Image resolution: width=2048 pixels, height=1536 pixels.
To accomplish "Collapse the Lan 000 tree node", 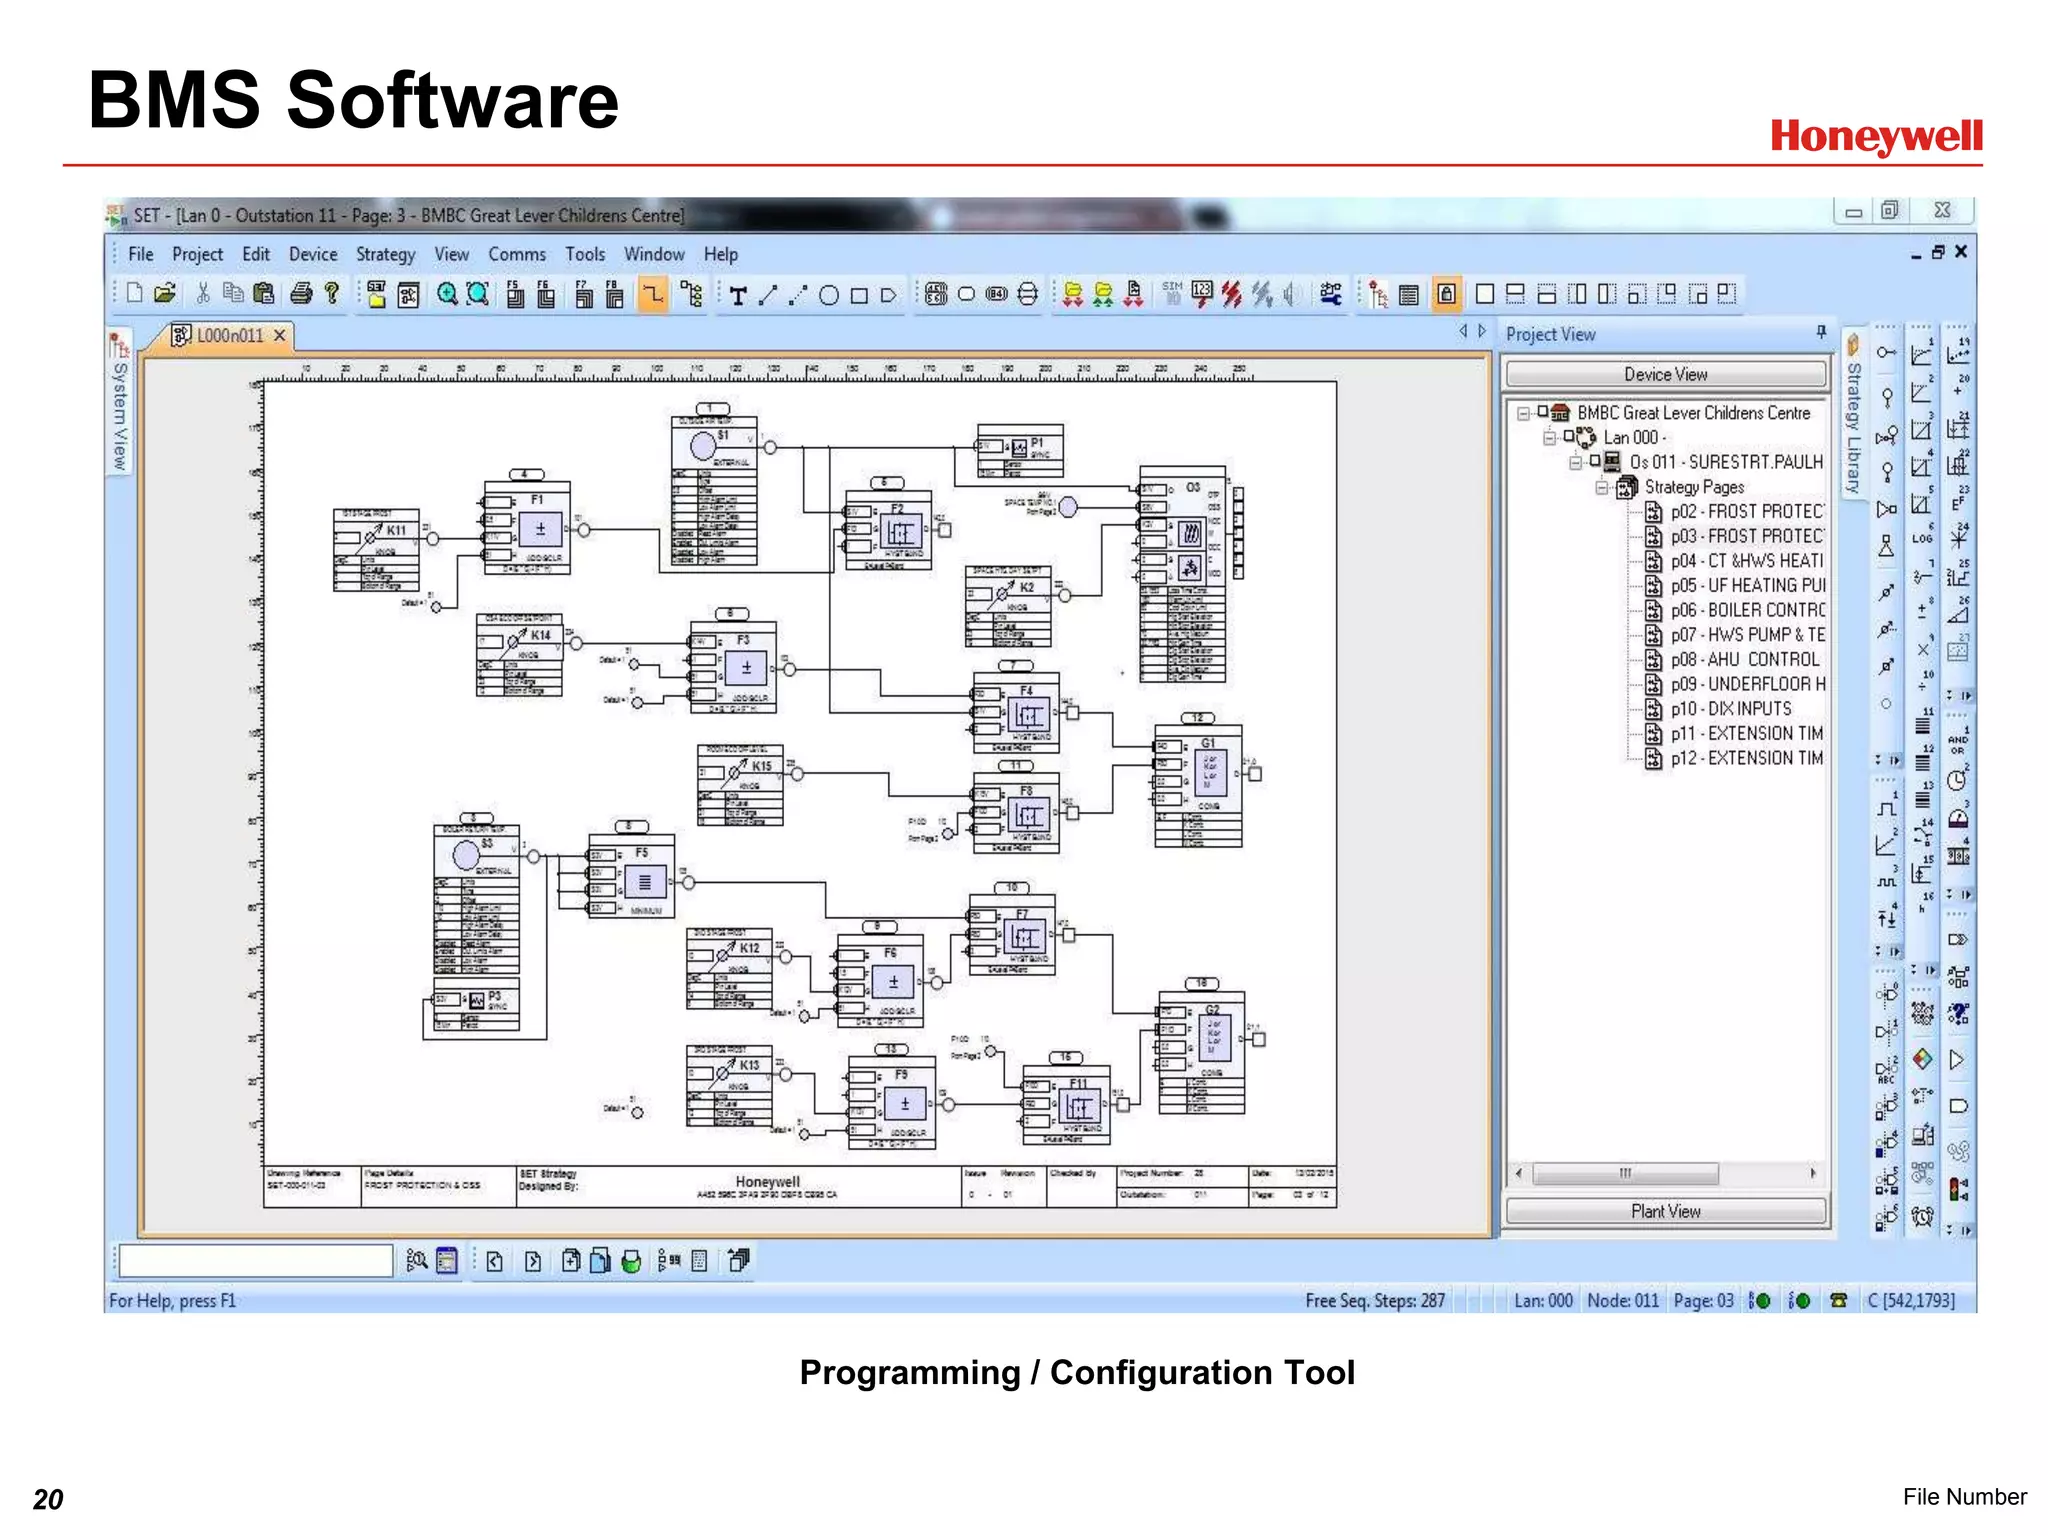I will point(1549,438).
